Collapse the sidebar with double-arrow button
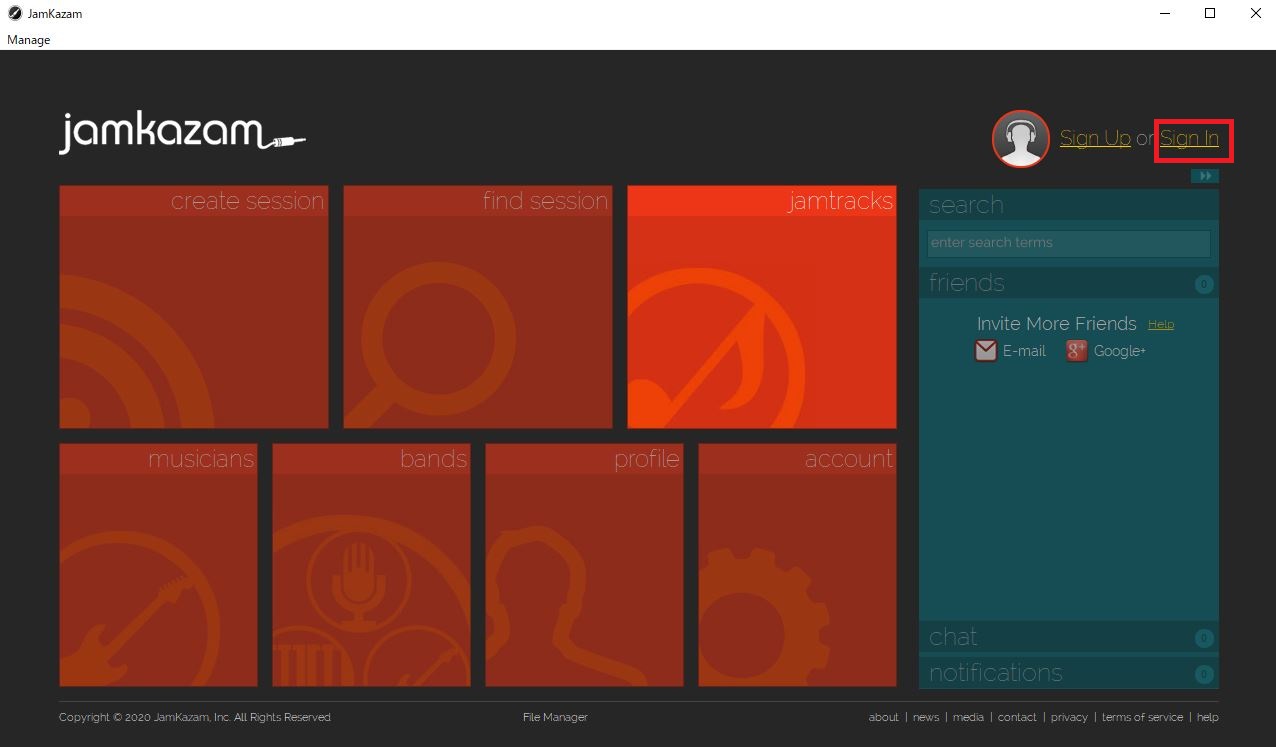Viewport: 1276px width, 747px height. [1204, 176]
